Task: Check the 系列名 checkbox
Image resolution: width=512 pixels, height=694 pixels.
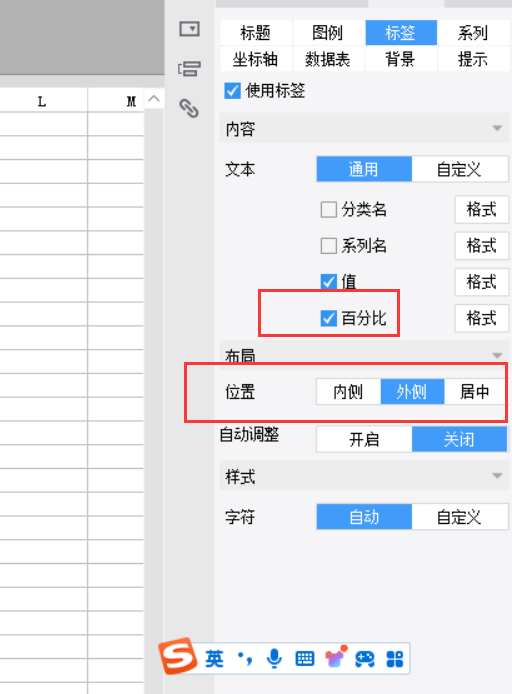Action: coord(328,246)
